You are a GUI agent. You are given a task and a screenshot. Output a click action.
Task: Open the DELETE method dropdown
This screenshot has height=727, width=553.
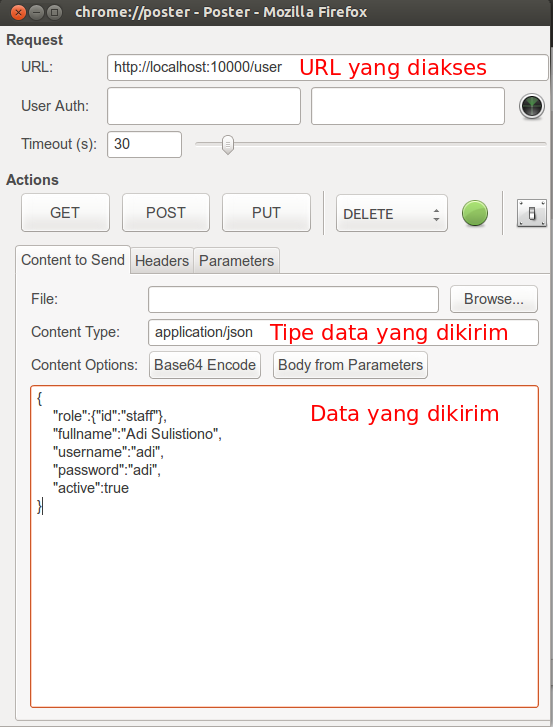(x=392, y=213)
